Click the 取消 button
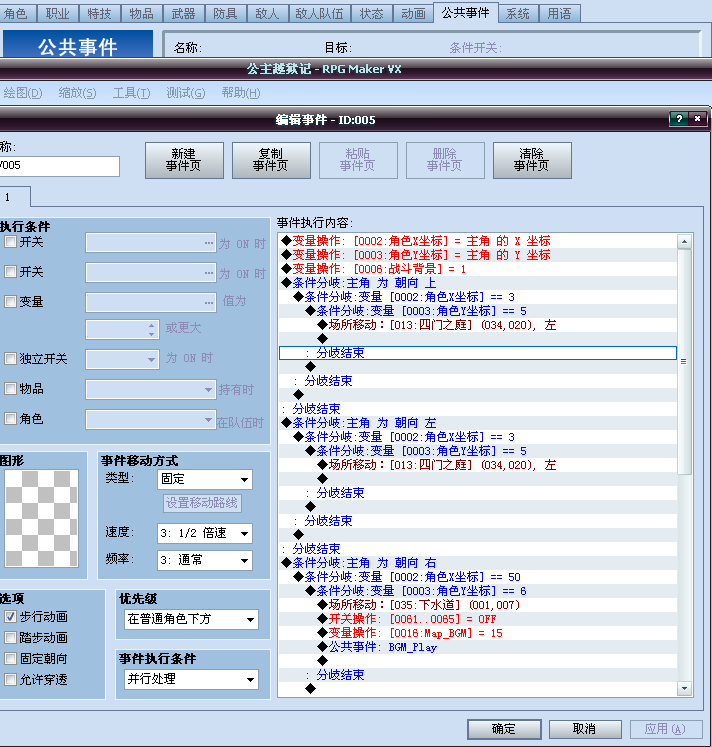This screenshot has width=712, height=747. click(585, 729)
